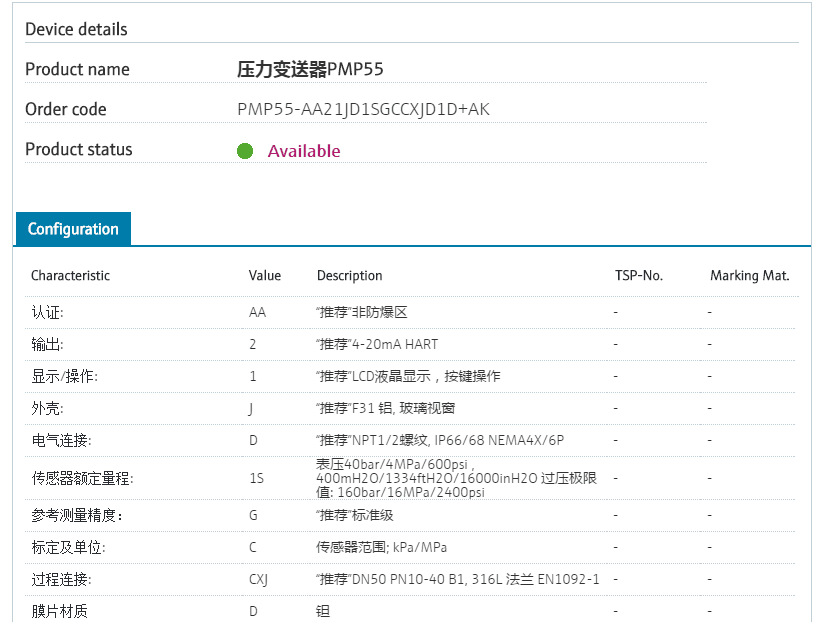Click the Marking Mat. column header
Viewport: 828px width, 632px height.
[750, 275]
